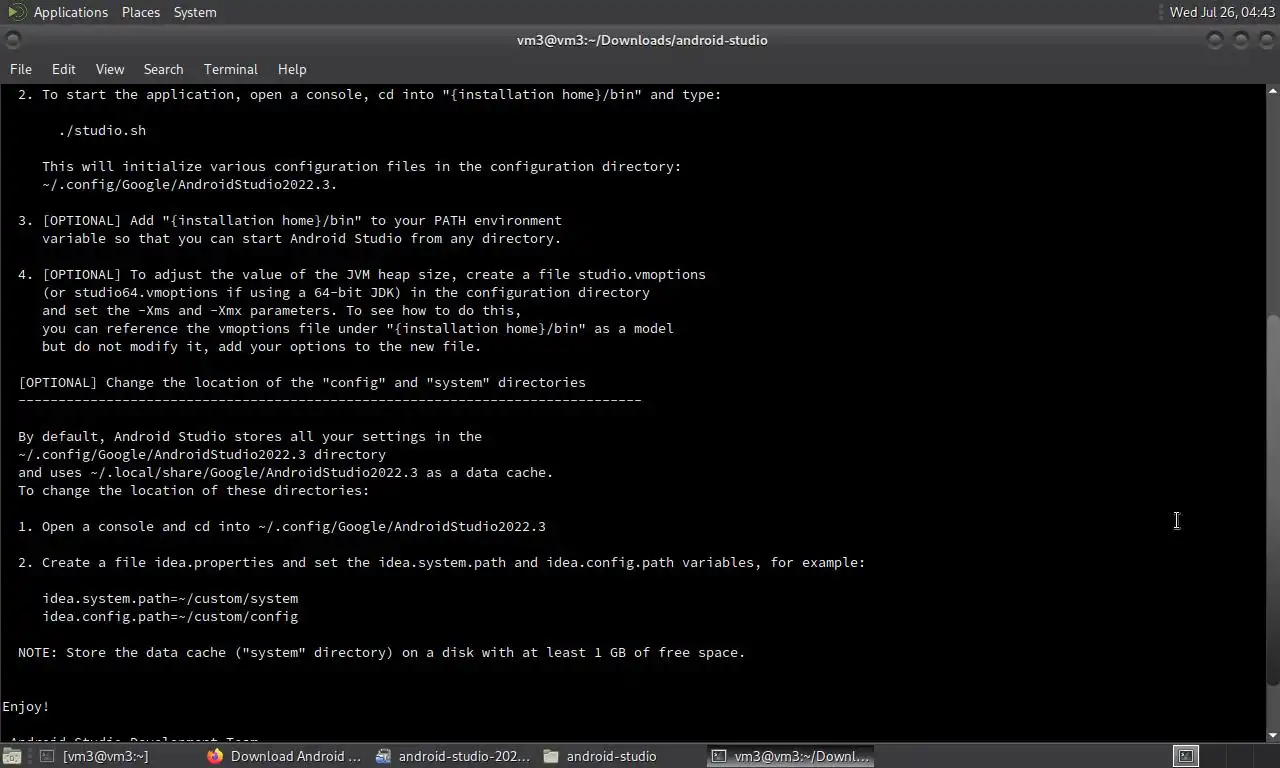This screenshot has height=768, width=1280.
Task: Click the ~/.config/Google/AndroidStudio2022.3. path line
Action: click(x=190, y=184)
